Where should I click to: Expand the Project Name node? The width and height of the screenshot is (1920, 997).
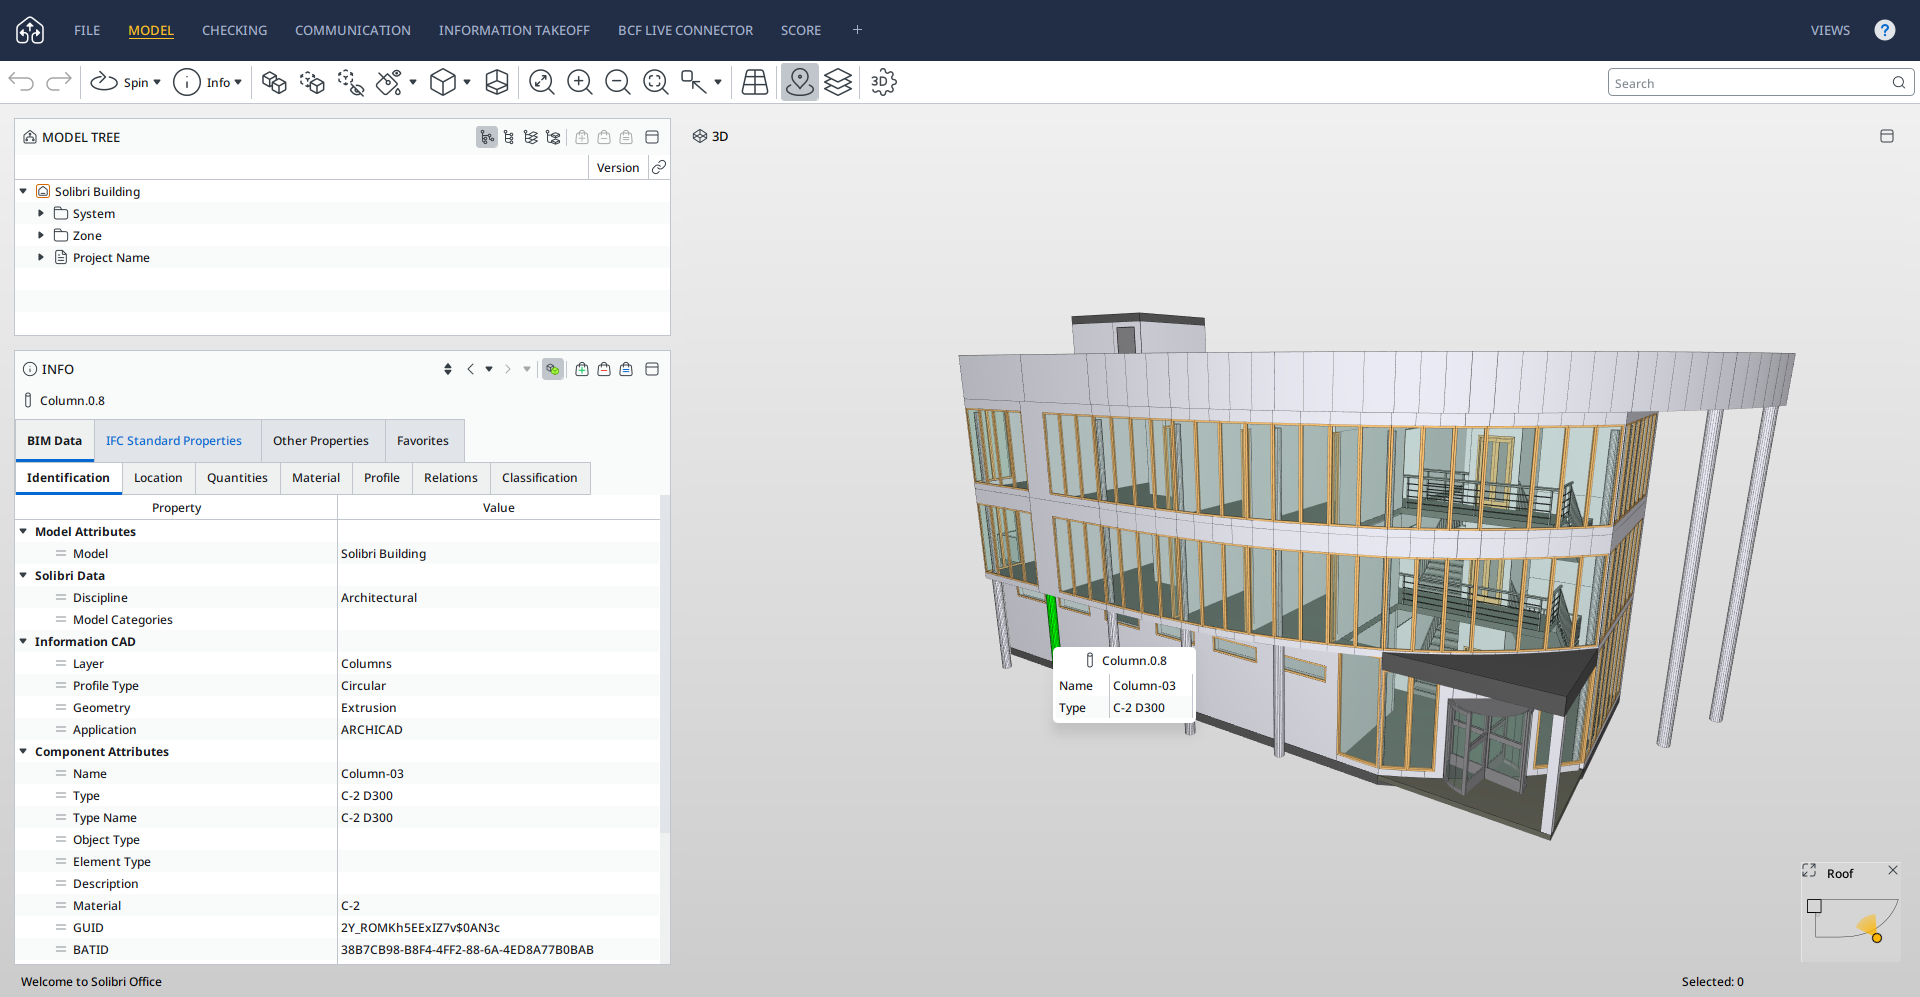pyautogui.click(x=41, y=257)
